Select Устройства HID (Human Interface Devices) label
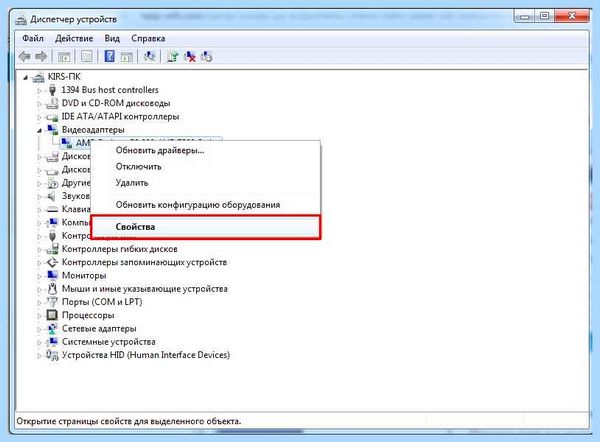Image resolution: width=600 pixels, height=442 pixels. coord(146,355)
